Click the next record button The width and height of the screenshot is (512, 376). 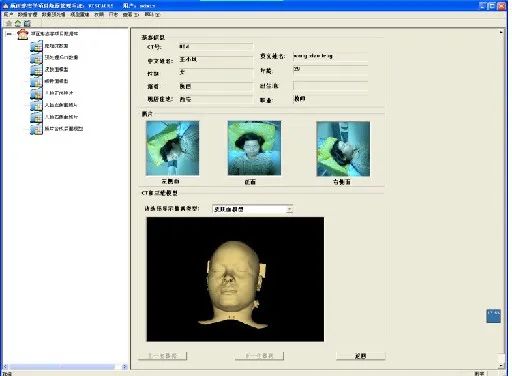(x=259, y=356)
